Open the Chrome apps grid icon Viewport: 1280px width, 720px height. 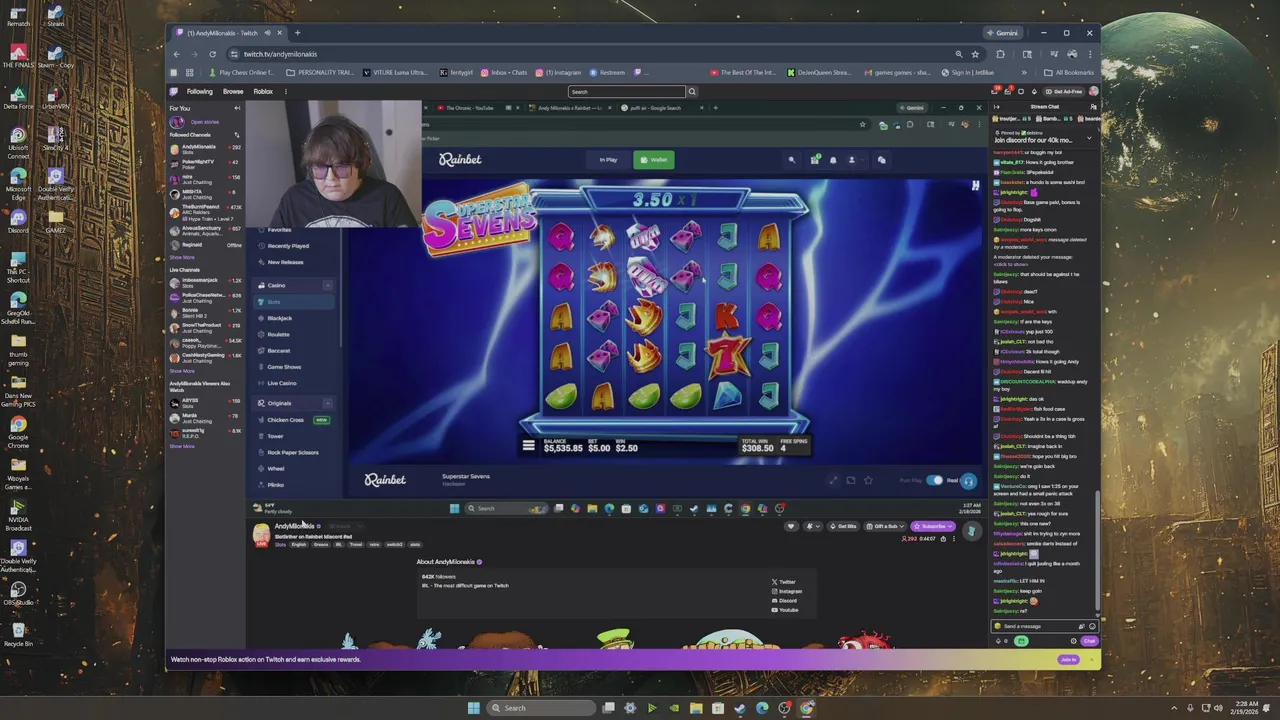[x=190, y=73]
